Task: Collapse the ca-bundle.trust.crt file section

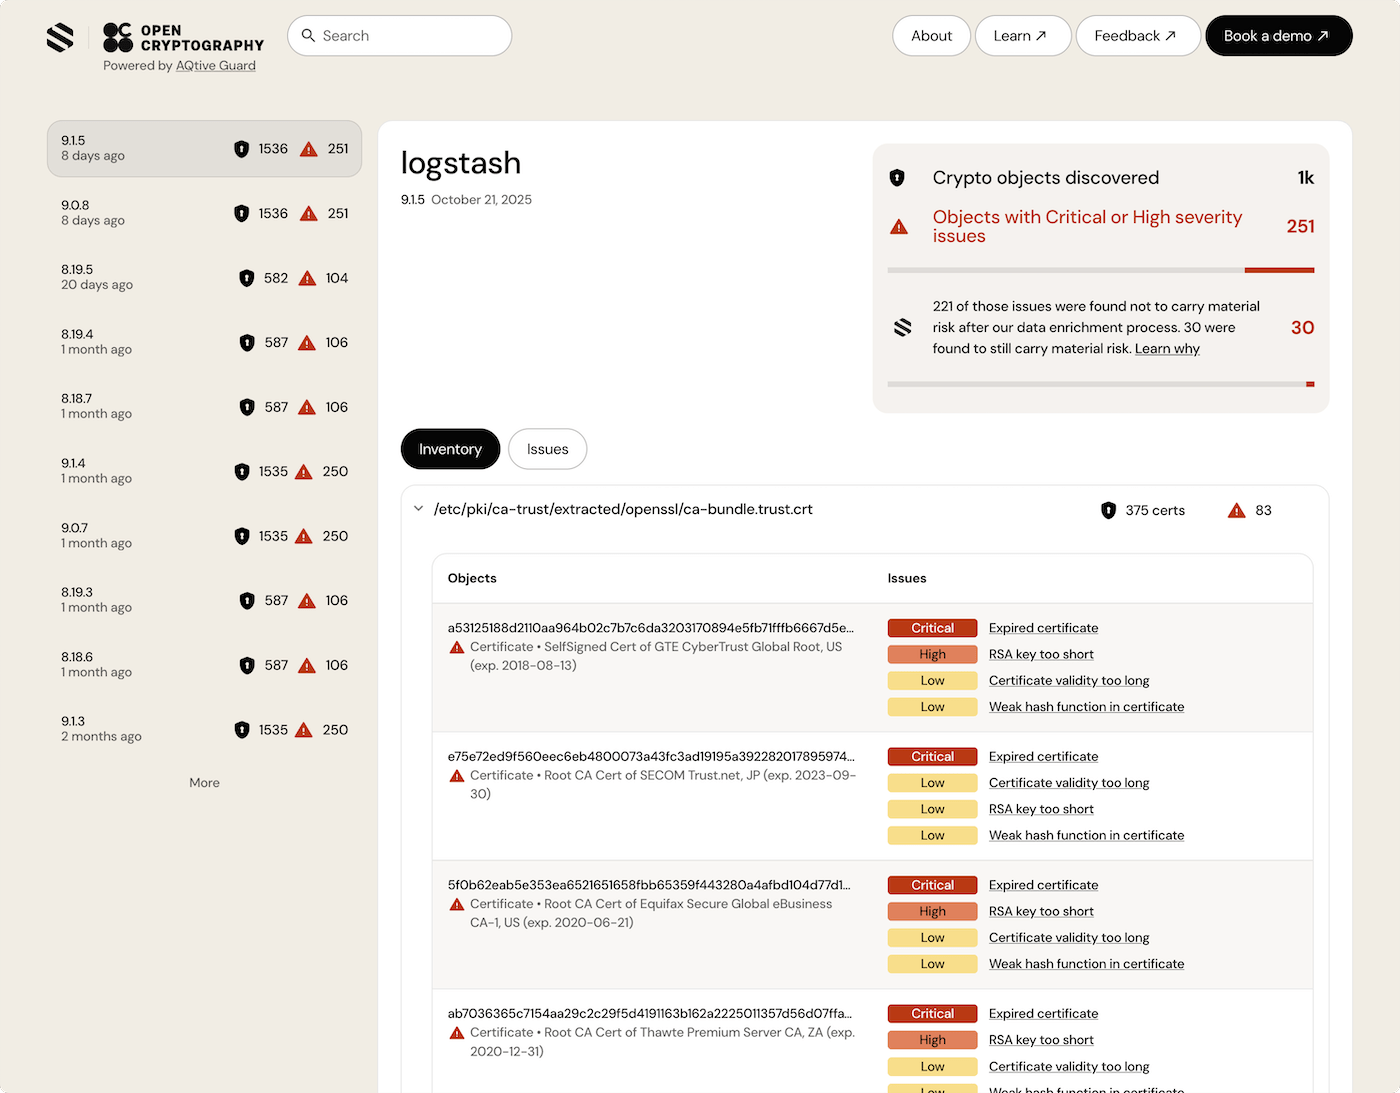Action: pyautogui.click(x=419, y=509)
